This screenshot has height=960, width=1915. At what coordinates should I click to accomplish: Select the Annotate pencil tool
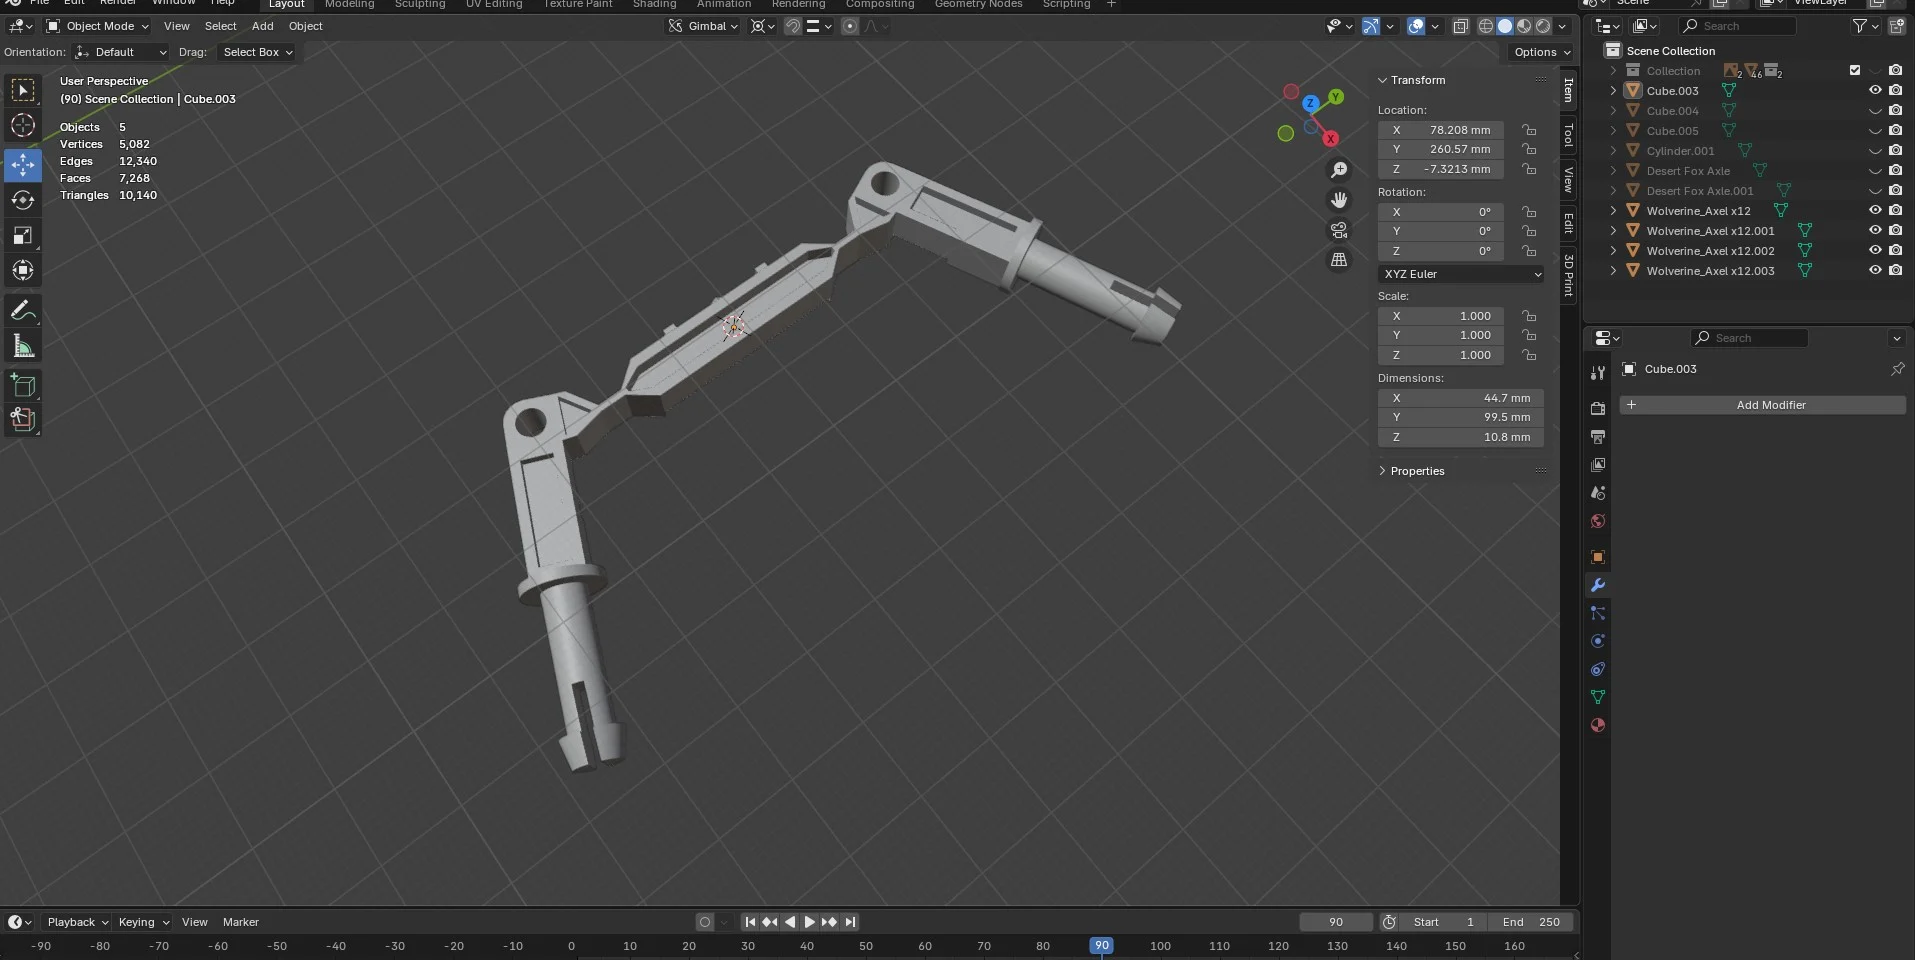[23, 311]
